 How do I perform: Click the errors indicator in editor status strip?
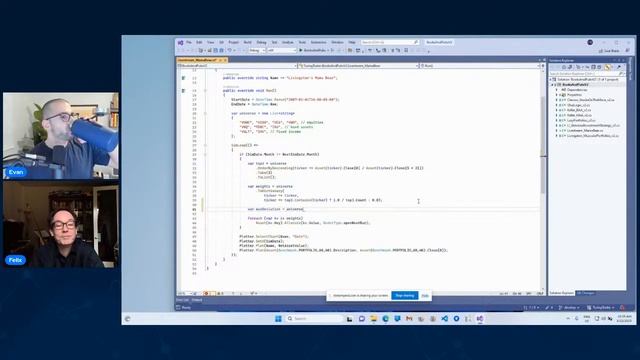point(209,293)
